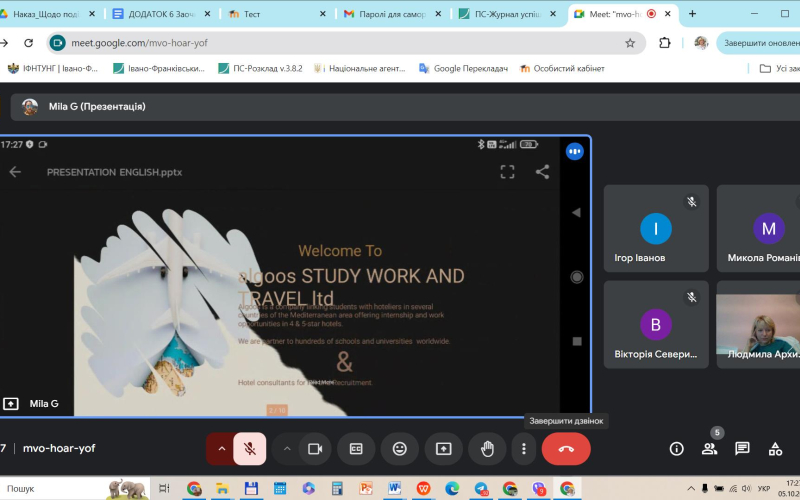
Task: Open the Івано-Франківськи bookmark
Action: click(x=159, y=68)
